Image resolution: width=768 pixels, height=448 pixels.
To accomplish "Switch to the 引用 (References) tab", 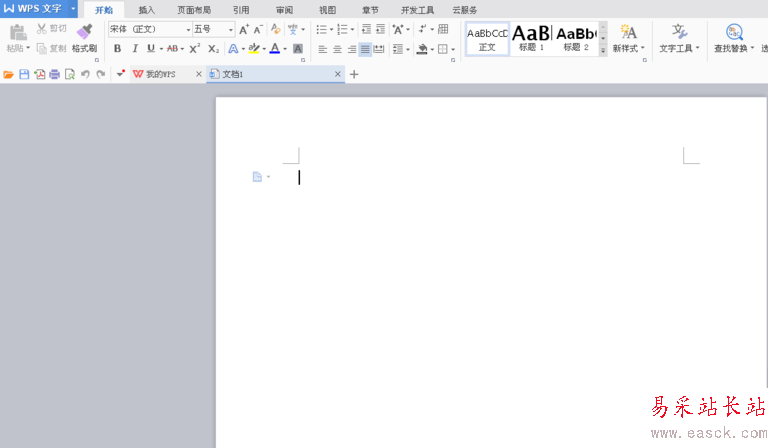I will pyautogui.click(x=241, y=10).
